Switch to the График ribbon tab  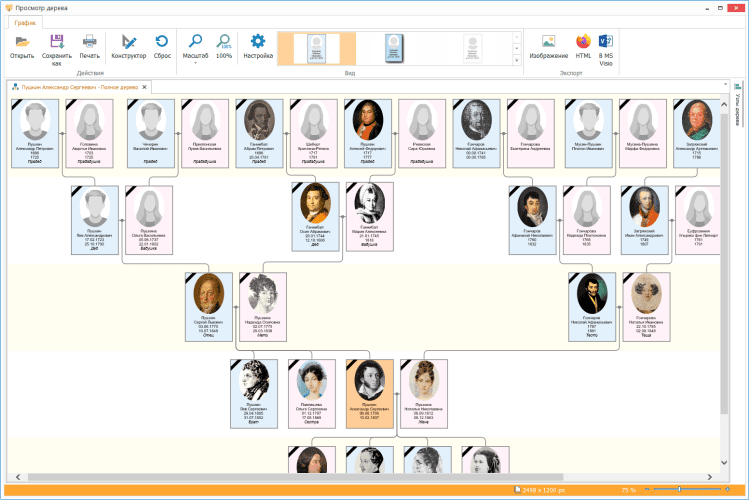point(25,22)
